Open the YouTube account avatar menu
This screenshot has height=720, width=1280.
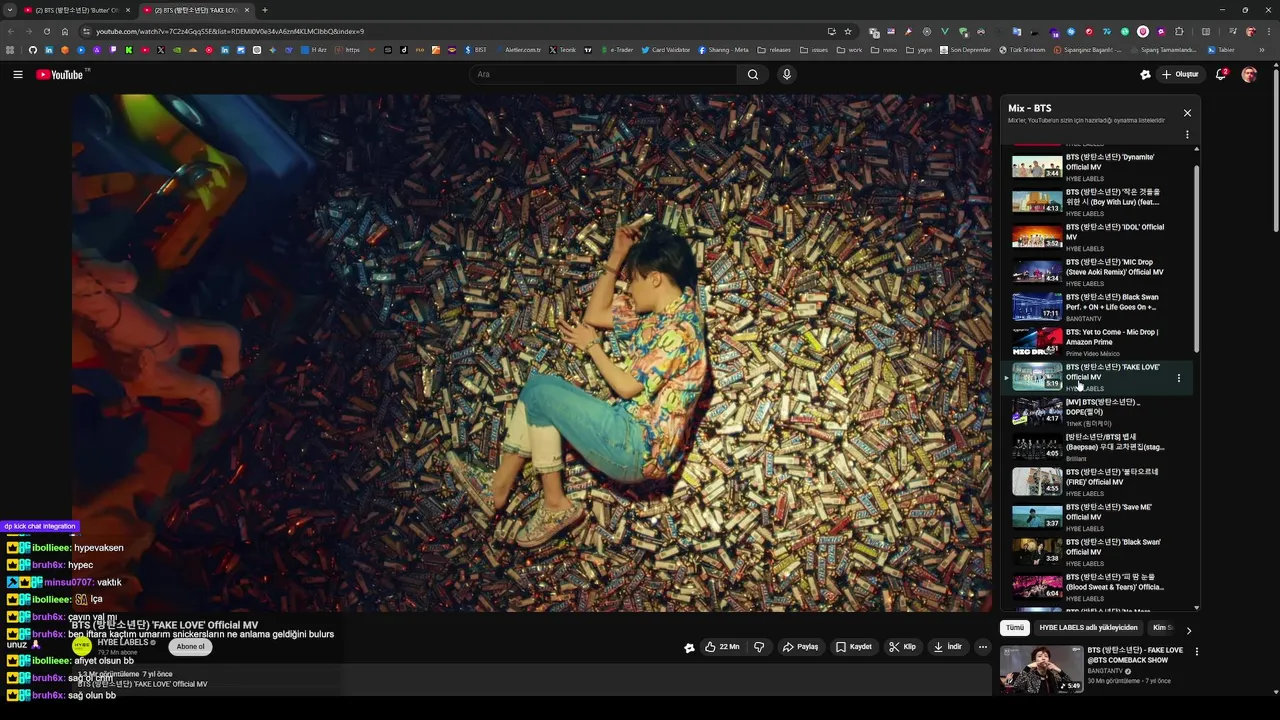(1249, 74)
